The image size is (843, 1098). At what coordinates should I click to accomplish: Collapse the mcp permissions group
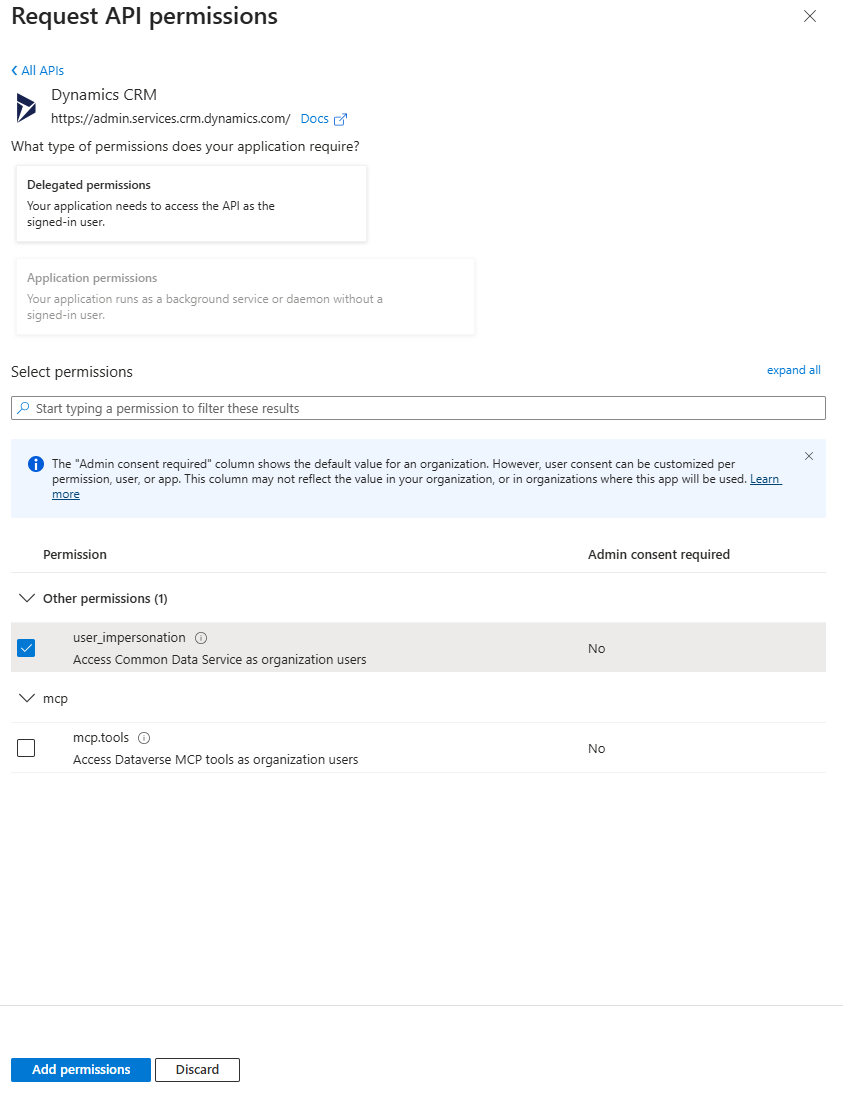point(27,698)
